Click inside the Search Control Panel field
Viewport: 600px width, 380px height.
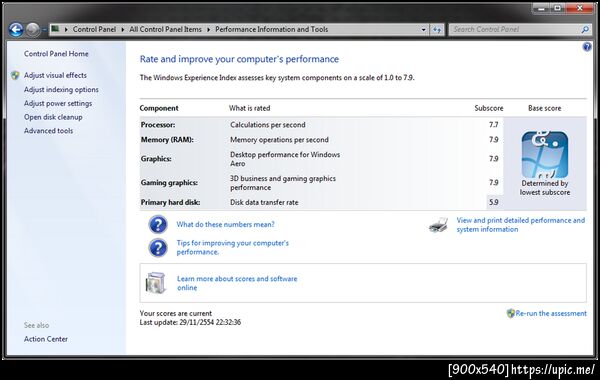(x=515, y=29)
